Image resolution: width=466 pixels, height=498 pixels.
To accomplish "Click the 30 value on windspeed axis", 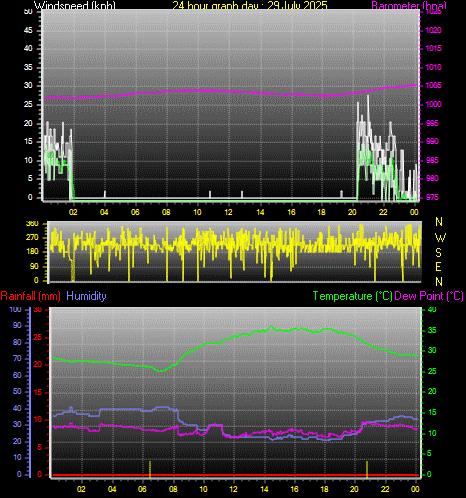I will point(28,85).
